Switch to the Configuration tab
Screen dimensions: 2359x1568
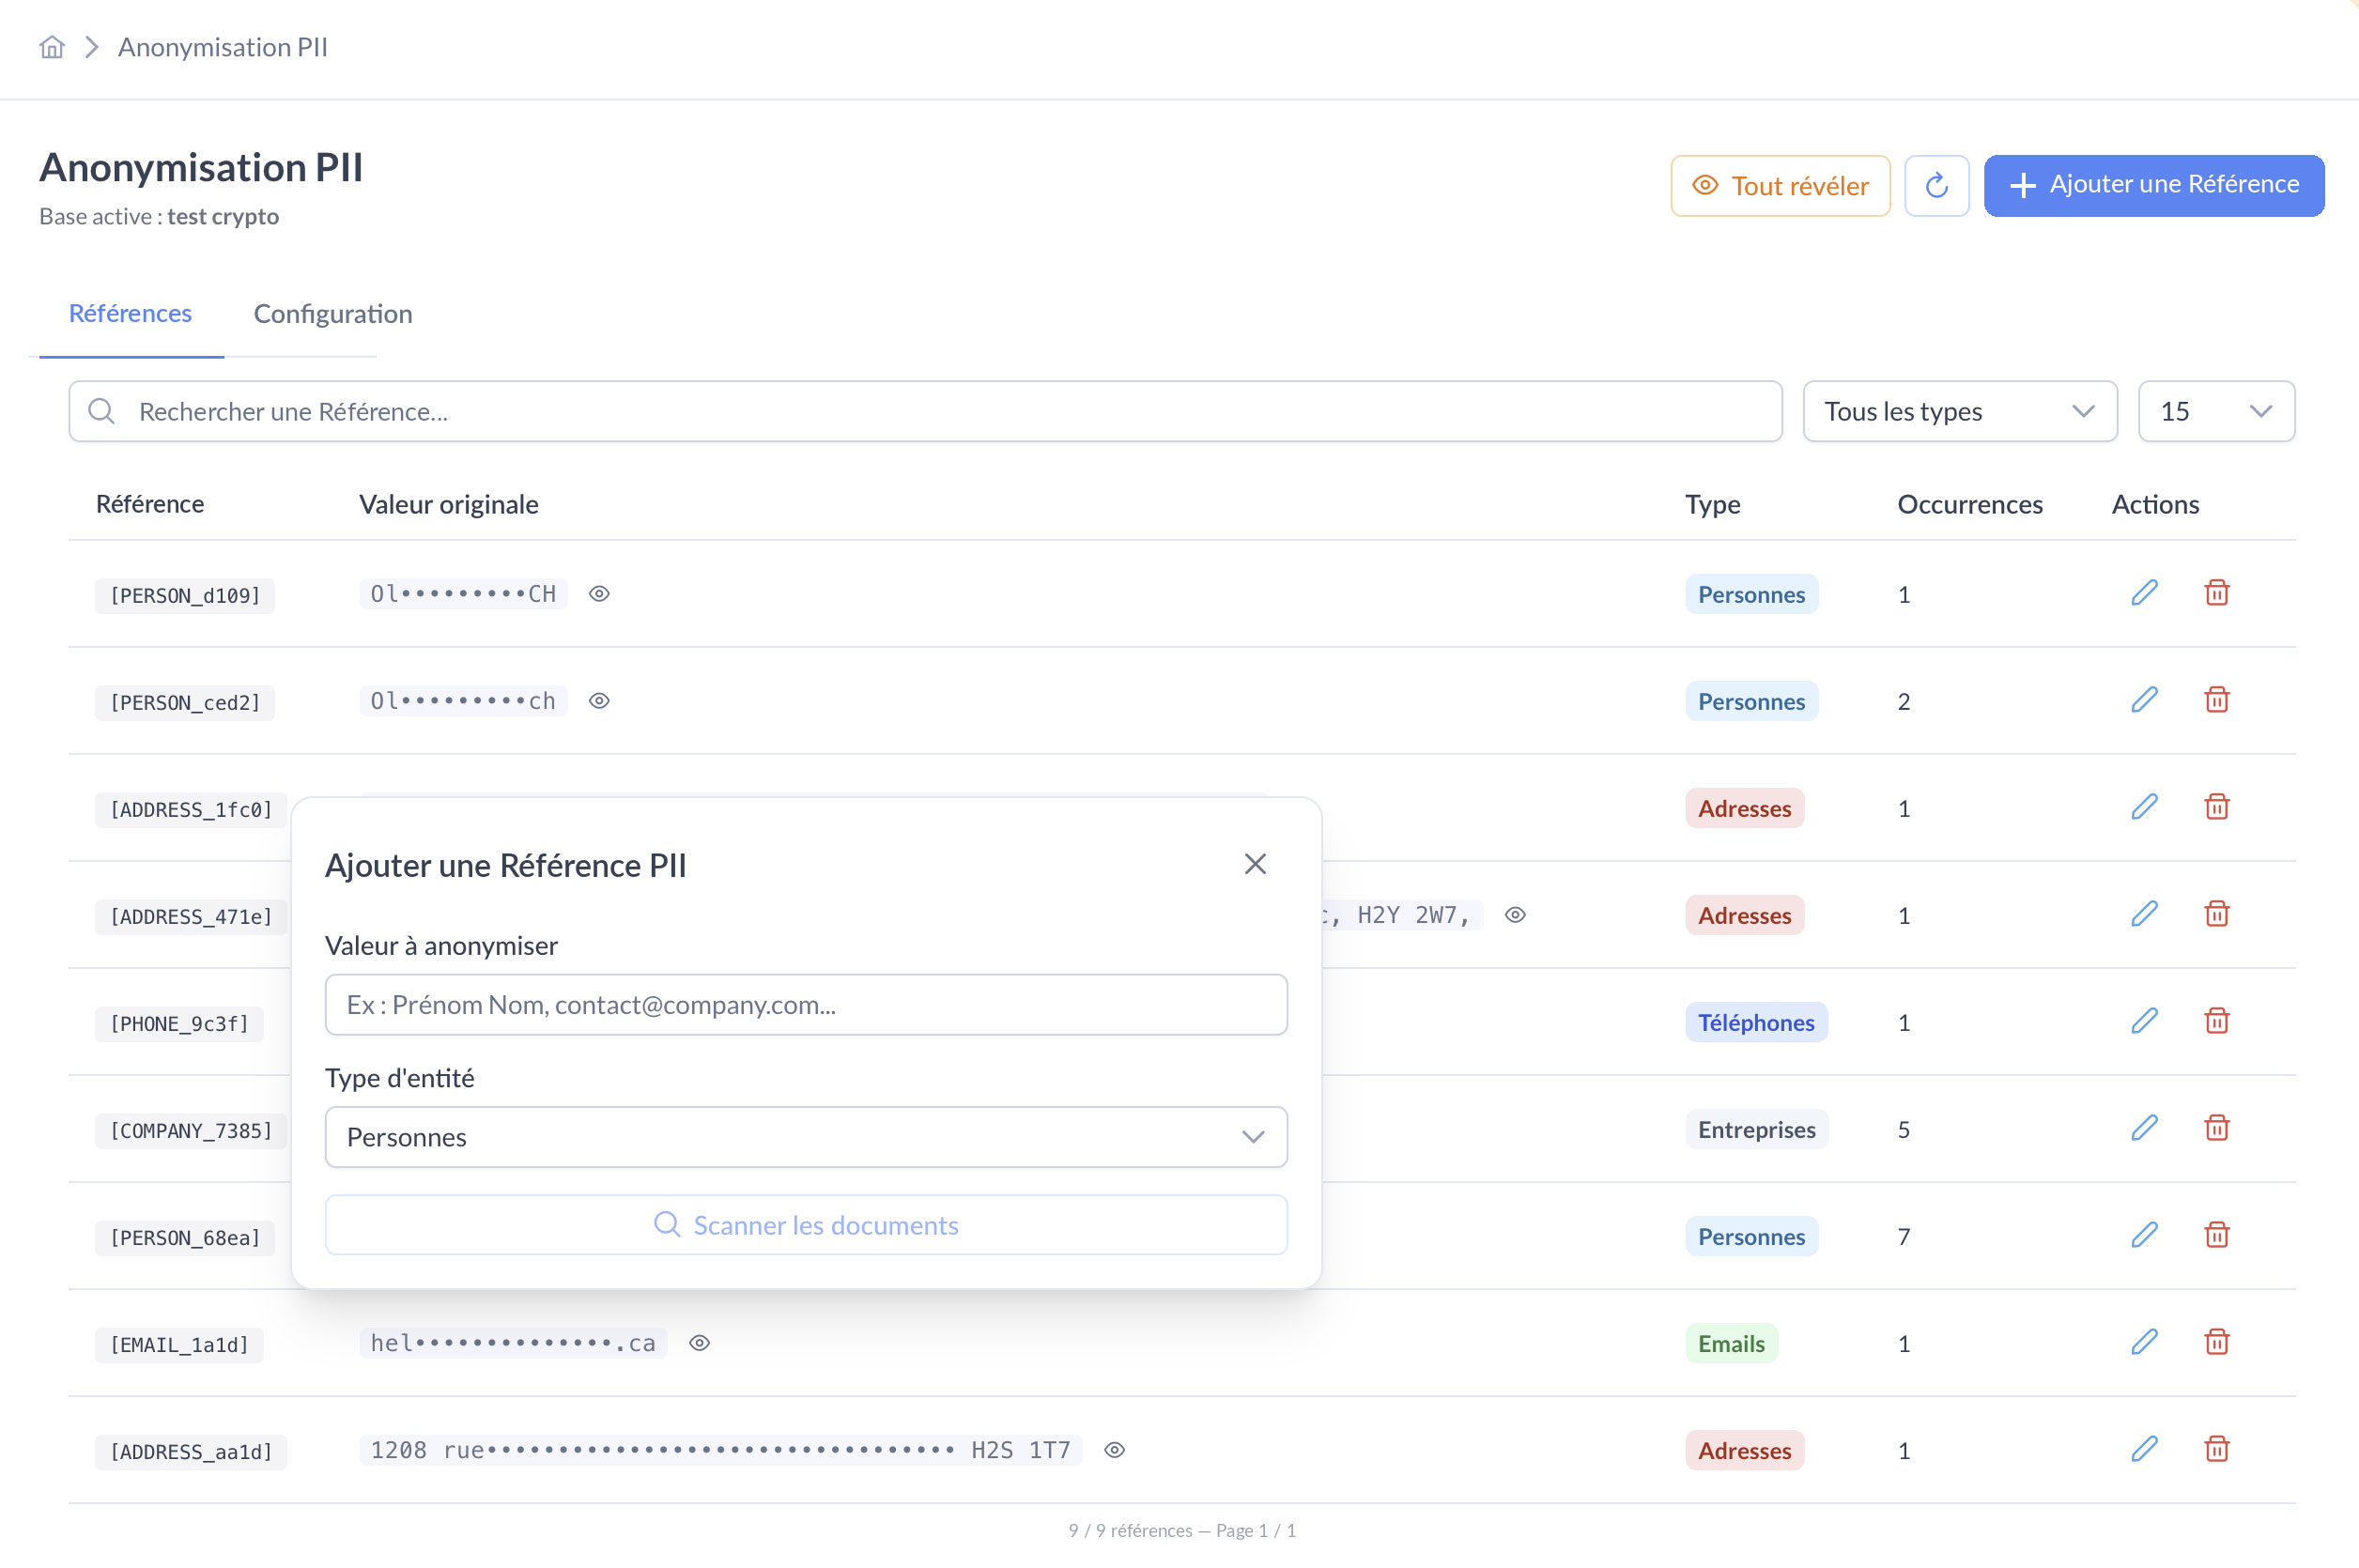(333, 314)
